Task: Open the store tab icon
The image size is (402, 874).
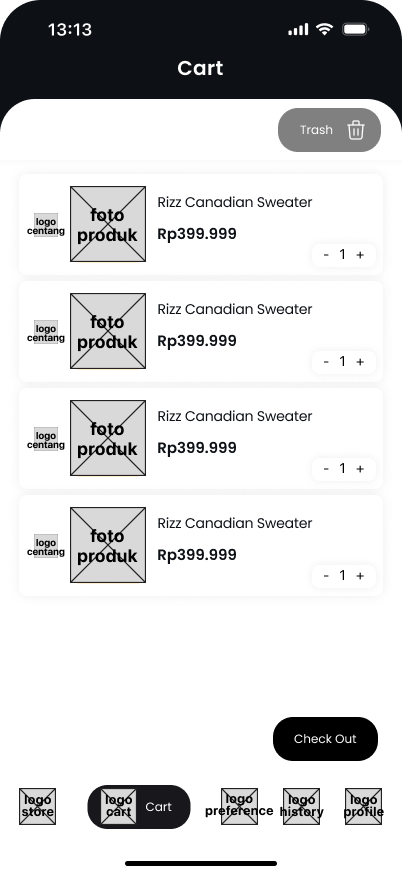Action: [37, 806]
